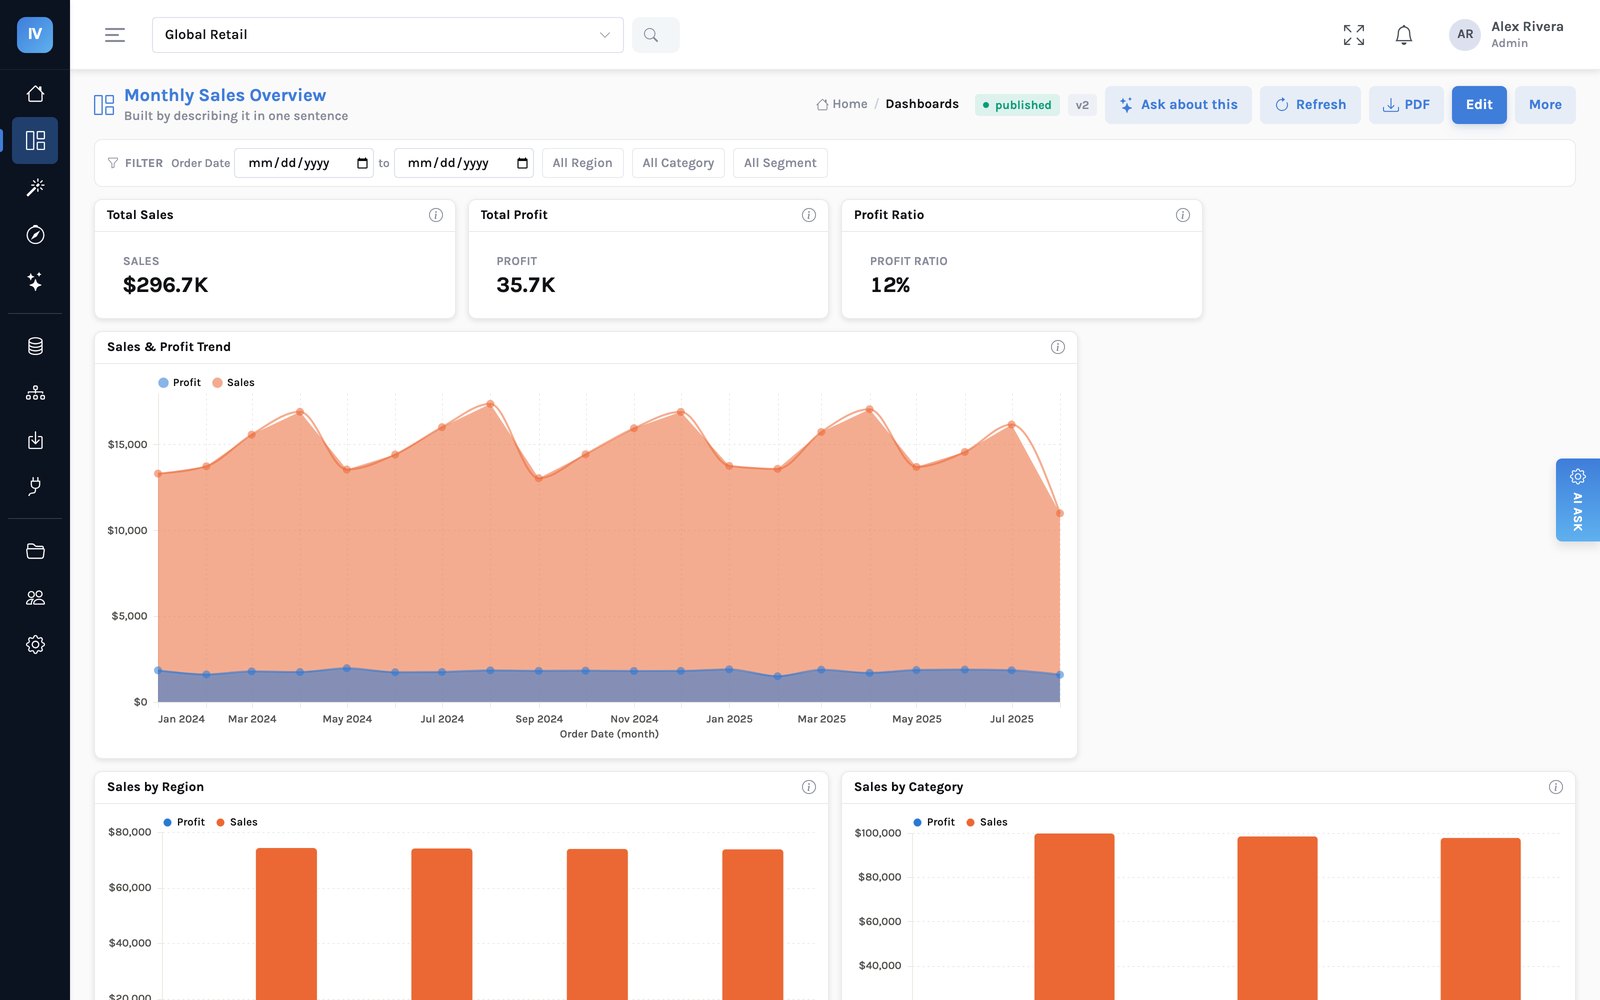Screen dimensions: 1600x1000
Task: Open the users icon in sidebar
Action: coord(35,598)
